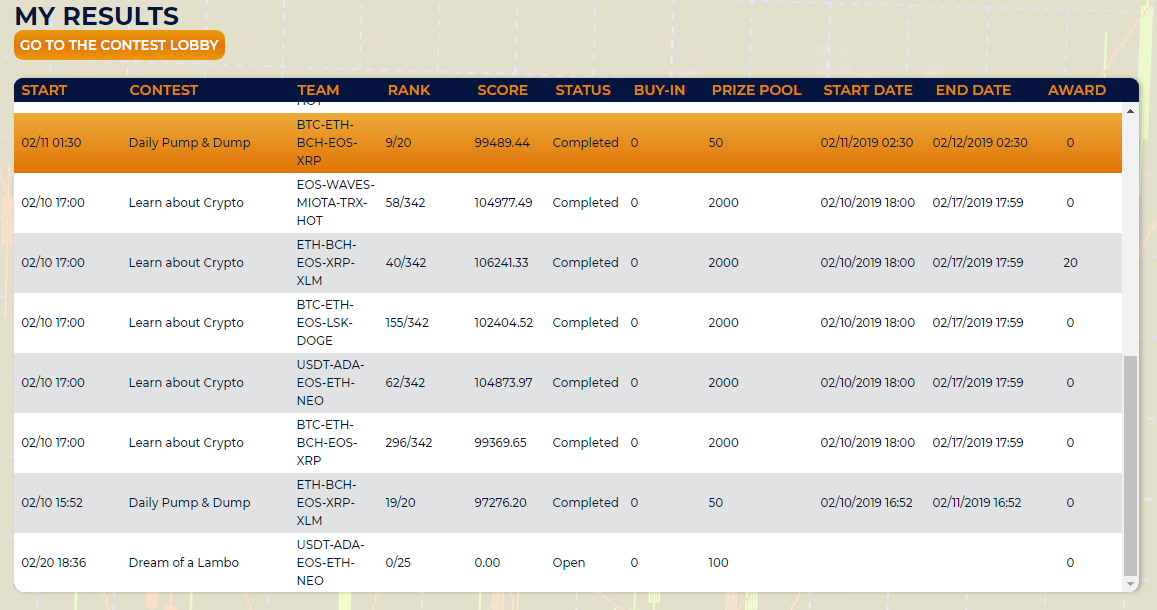Click rank 155/342

point(407,322)
